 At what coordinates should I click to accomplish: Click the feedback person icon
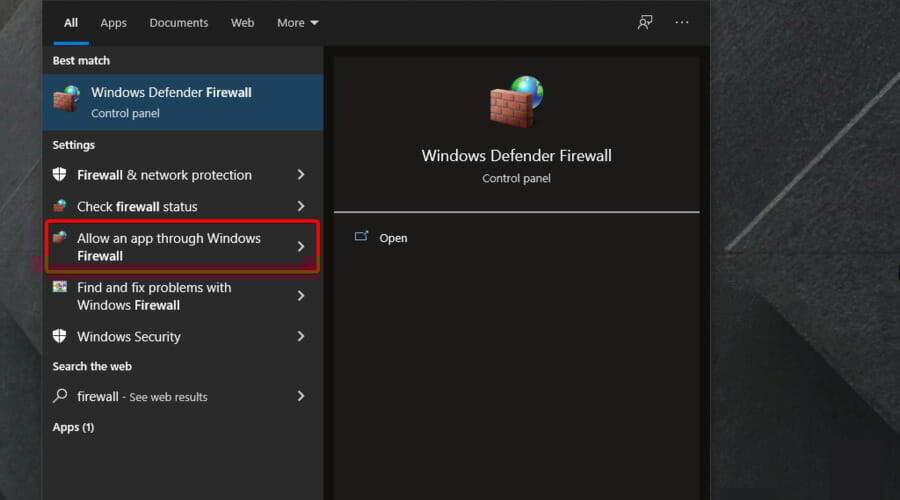[645, 22]
